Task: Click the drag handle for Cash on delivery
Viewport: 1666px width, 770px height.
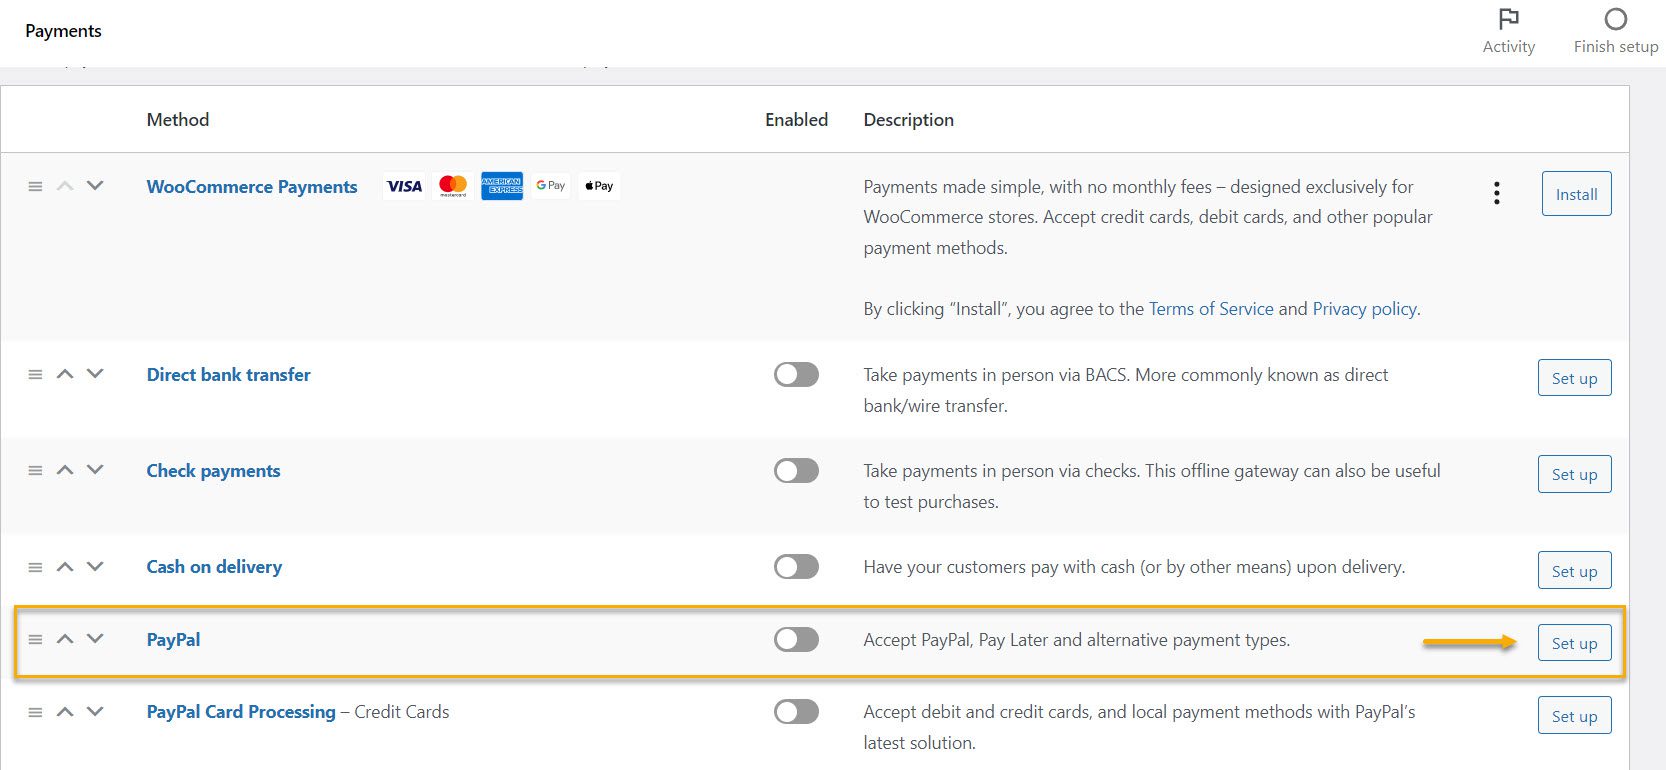Action: (35, 567)
